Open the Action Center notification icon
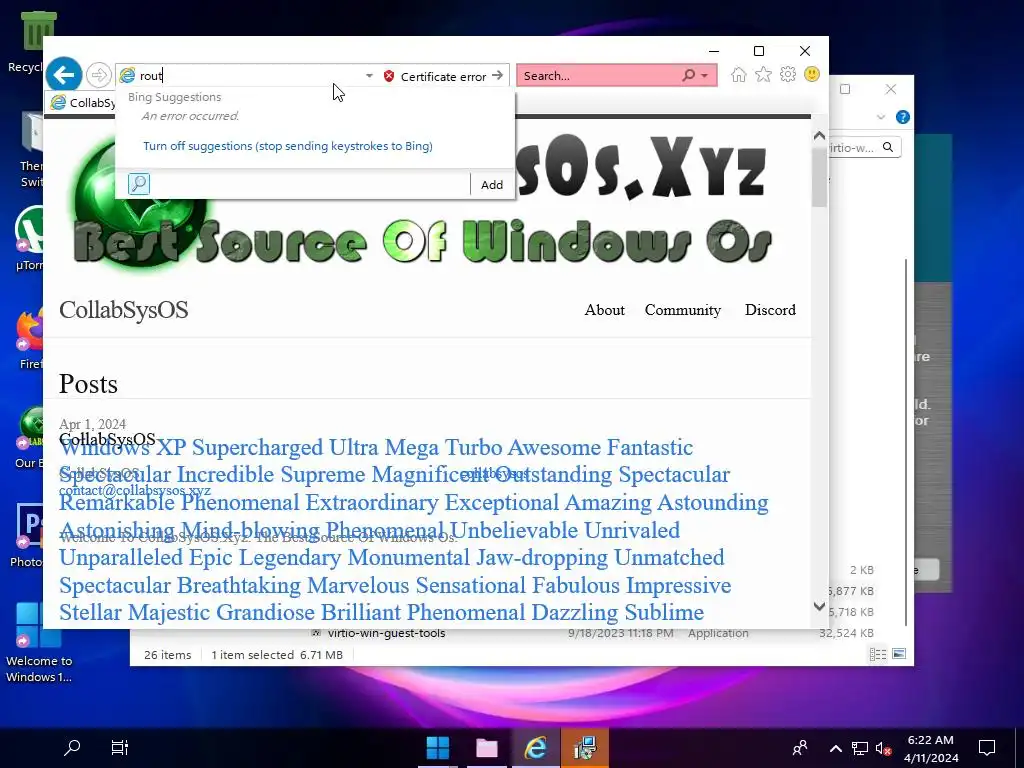Screen dimensions: 1024x768 (x=987, y=748)
